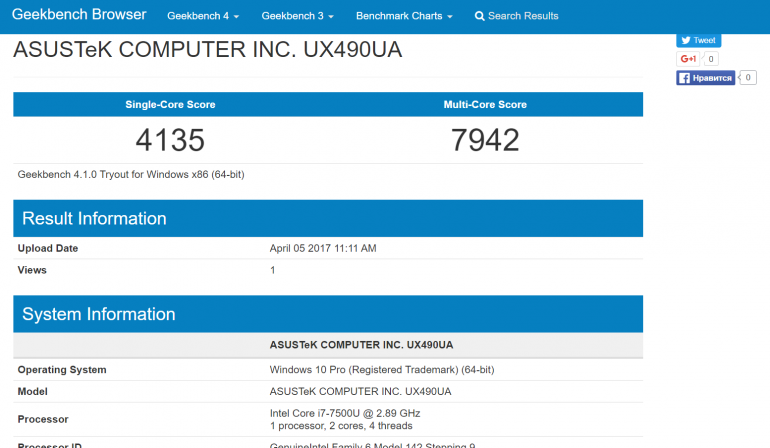This screenshot has height=448, width=770.
Task: Click the Processor row label
Action: (43, 419)
